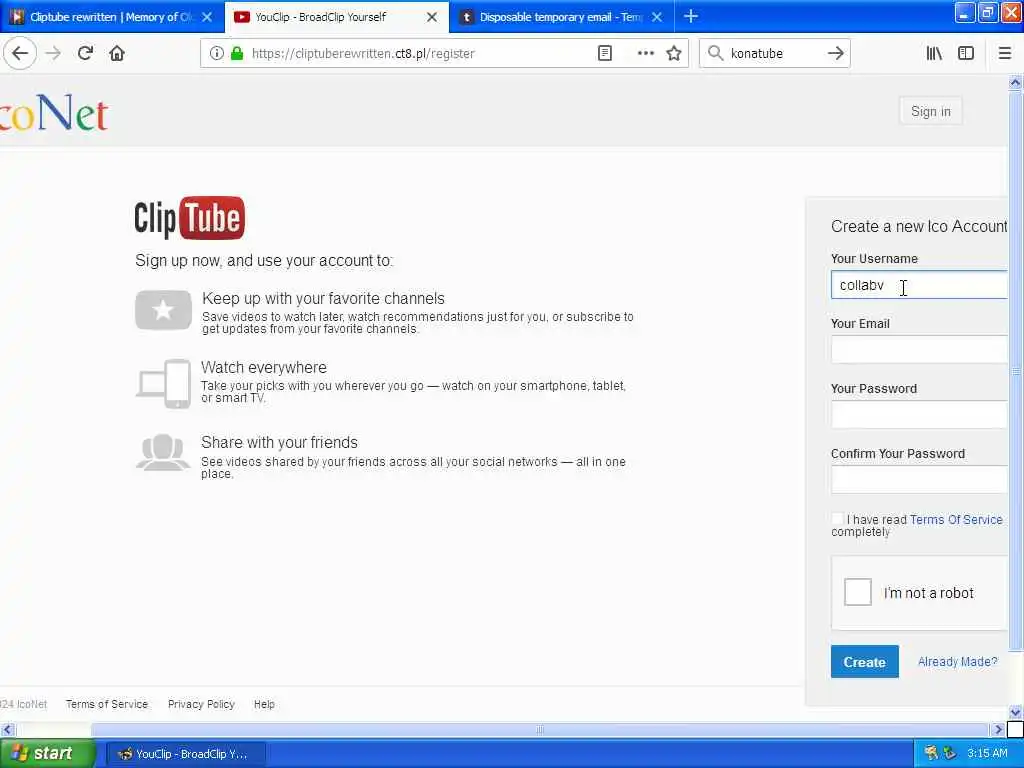
Task: Minimize the browser window
Action: tap(965, 13)
